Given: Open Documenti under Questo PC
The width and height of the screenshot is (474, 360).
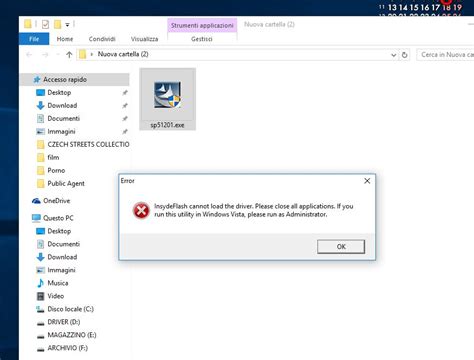Looking at the screenshot, I should 63,244.
